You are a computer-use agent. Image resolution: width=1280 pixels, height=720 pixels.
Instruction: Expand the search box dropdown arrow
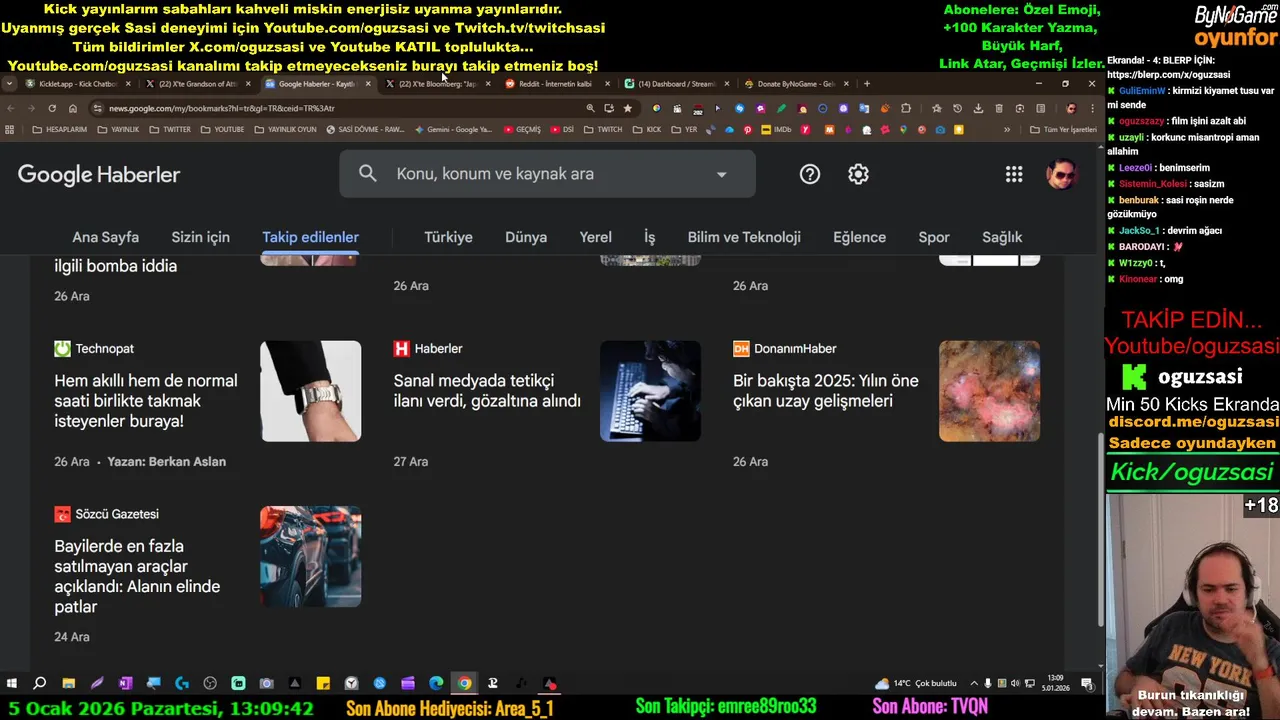click(721, 174)
